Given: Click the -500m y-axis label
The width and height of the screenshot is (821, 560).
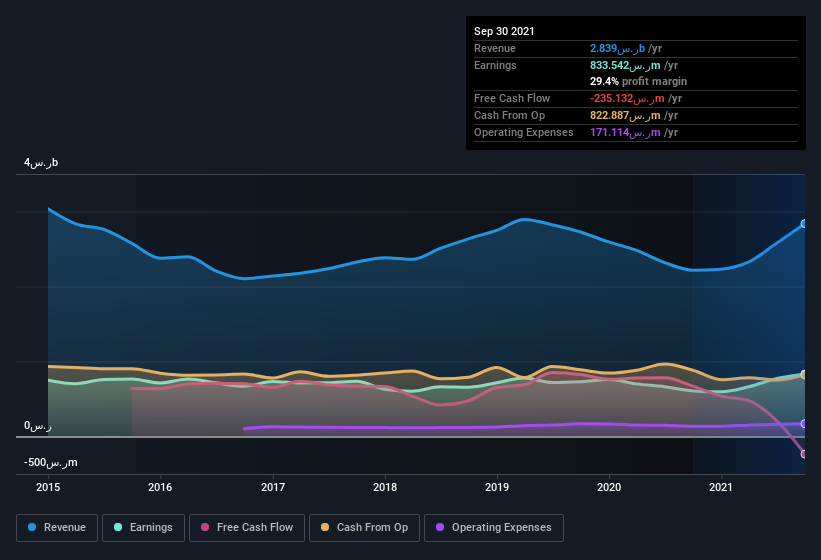Looking at the screenshot, I should click(x=50, y=462).
